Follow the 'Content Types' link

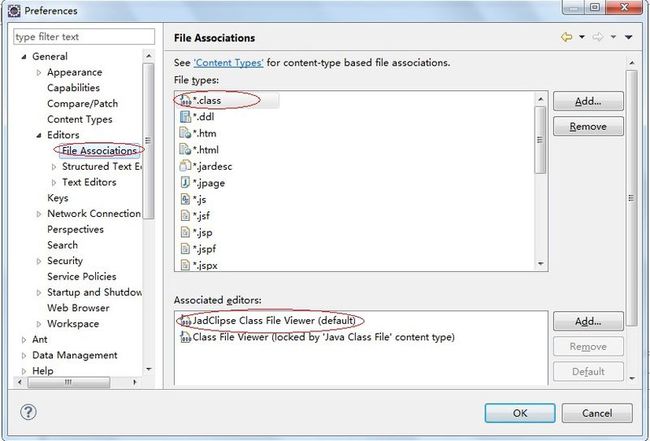pos(228,63)
